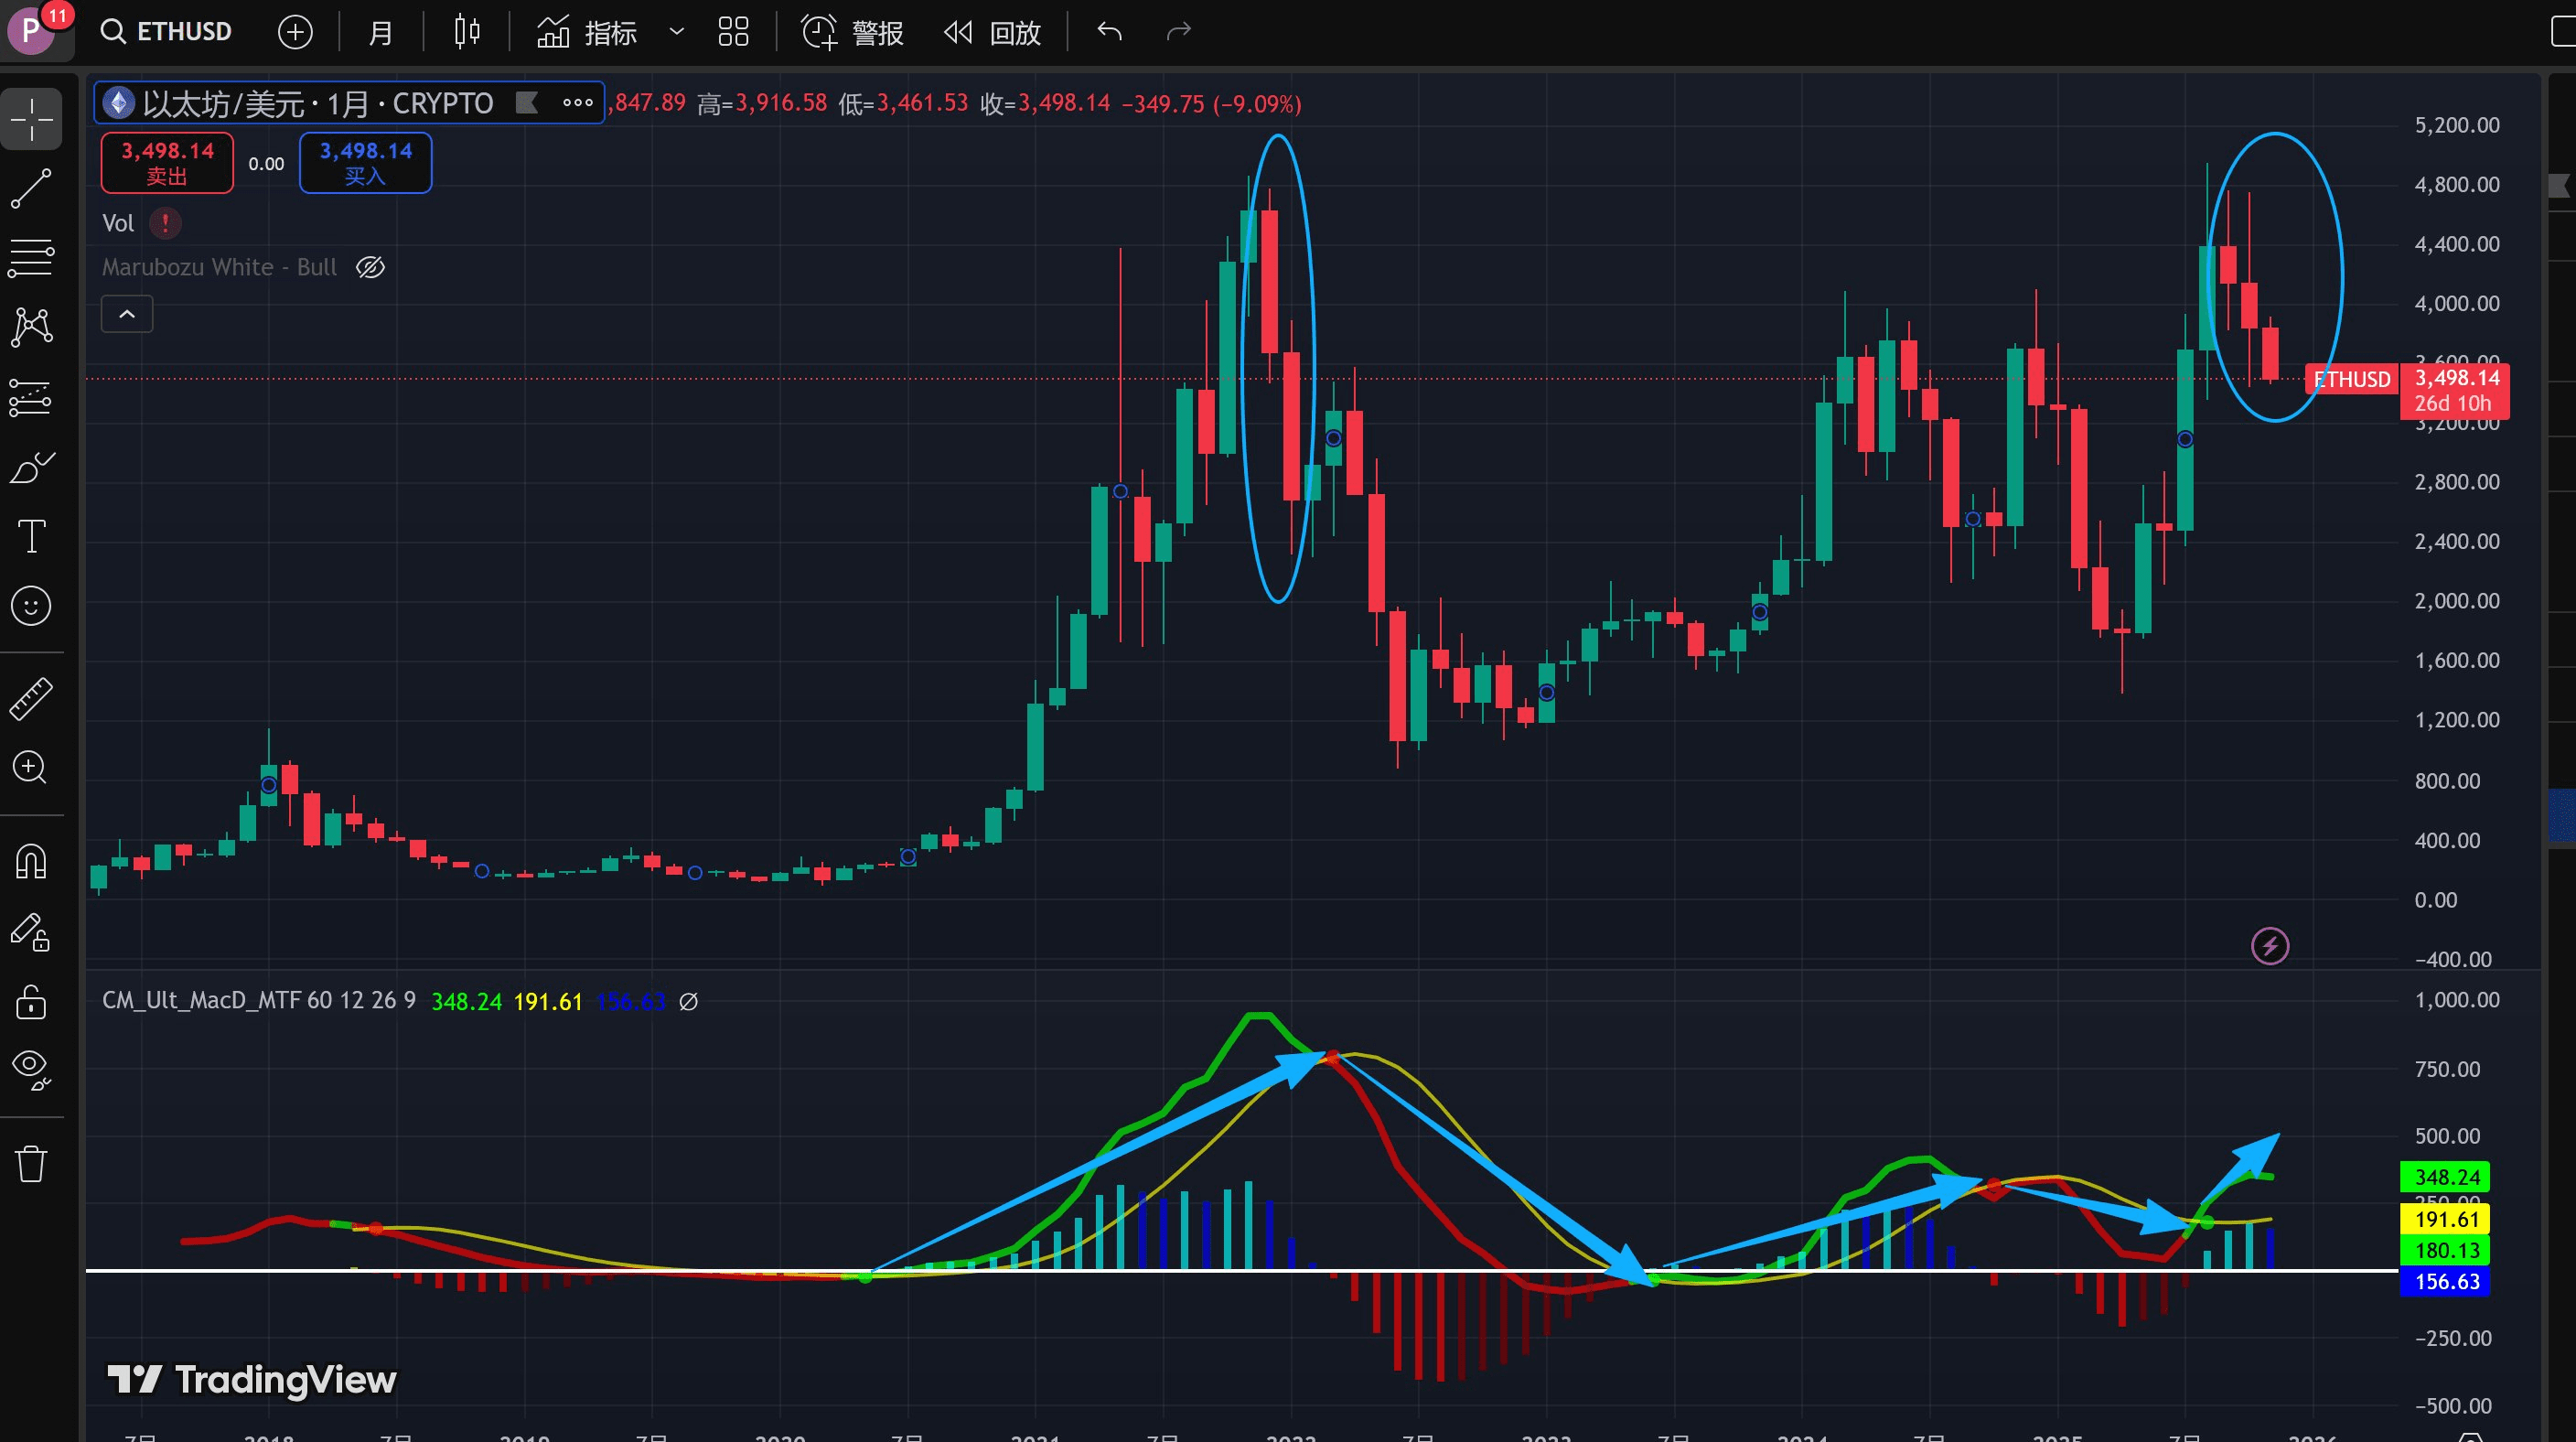Click the lightning fast-trade icon on the chart
This screenshot has height=1442, width=2576.
(x=2270, y=946)
